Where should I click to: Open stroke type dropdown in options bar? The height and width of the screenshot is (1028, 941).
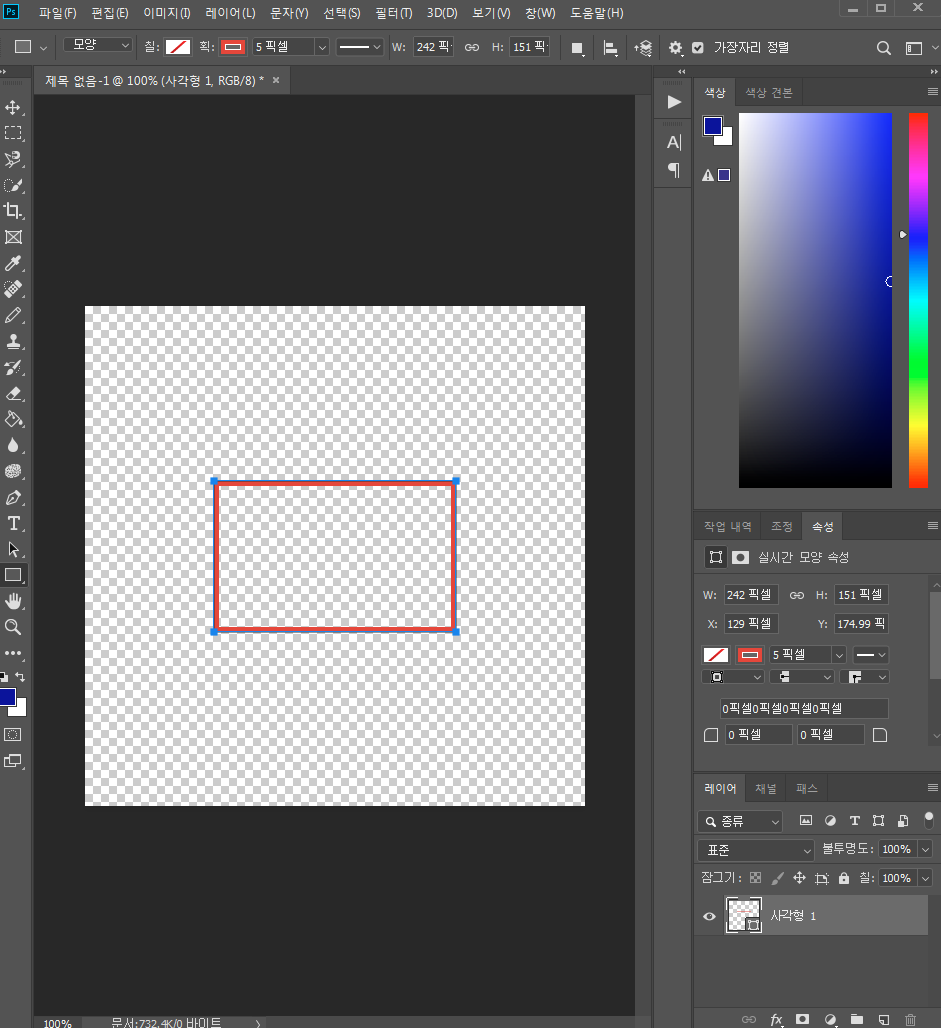[x=359, y=47]
